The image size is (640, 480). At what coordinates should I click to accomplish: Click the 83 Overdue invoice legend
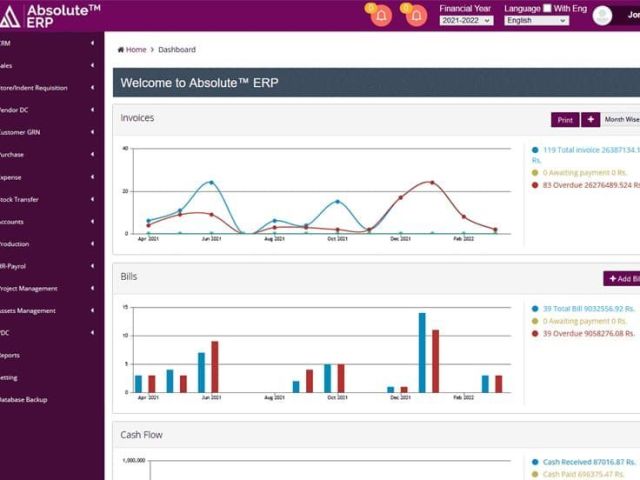tap(586, 185)
